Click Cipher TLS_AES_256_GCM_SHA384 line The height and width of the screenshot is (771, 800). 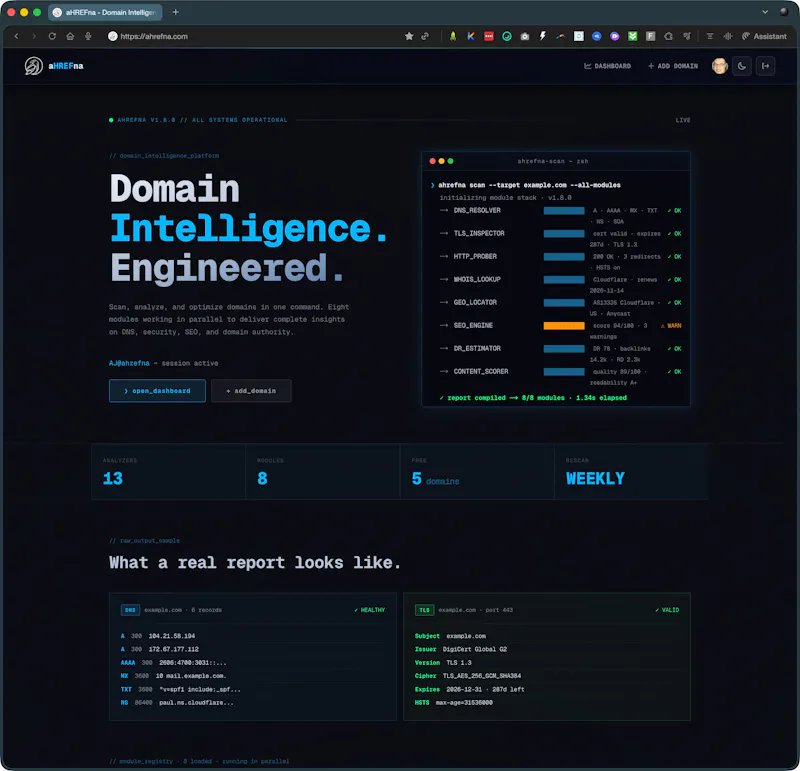coord(468,676)
